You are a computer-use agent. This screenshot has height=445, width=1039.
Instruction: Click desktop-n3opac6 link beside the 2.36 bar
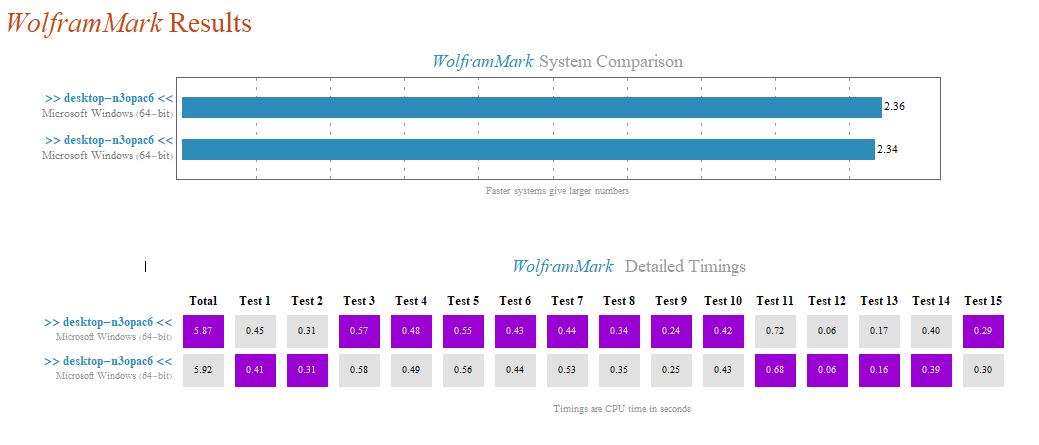coord(109,99)
